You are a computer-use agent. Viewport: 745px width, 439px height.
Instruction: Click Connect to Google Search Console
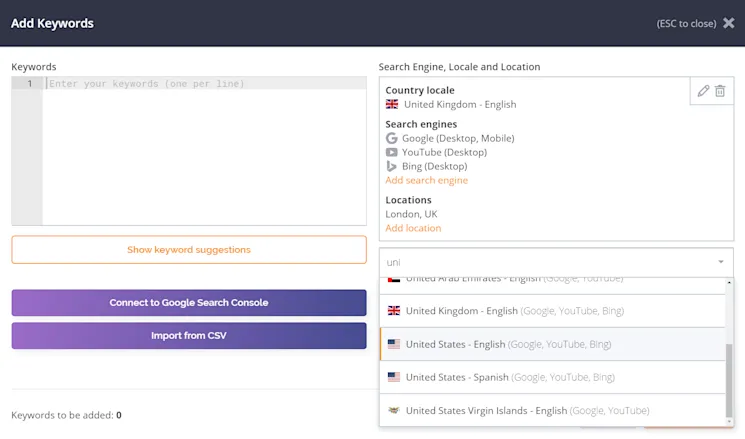click(x=189, y=302)
